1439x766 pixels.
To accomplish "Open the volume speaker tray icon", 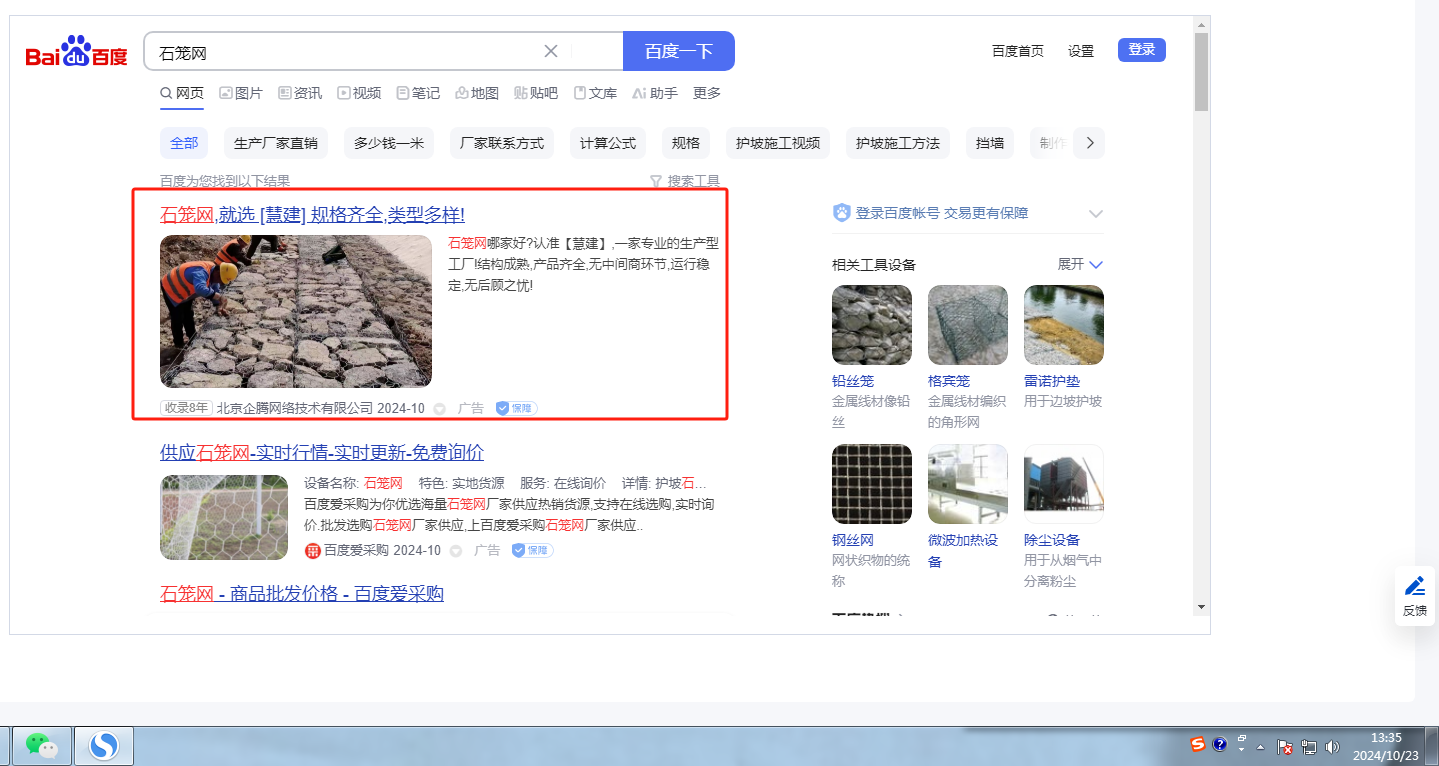I will (x=1332, y=747).
